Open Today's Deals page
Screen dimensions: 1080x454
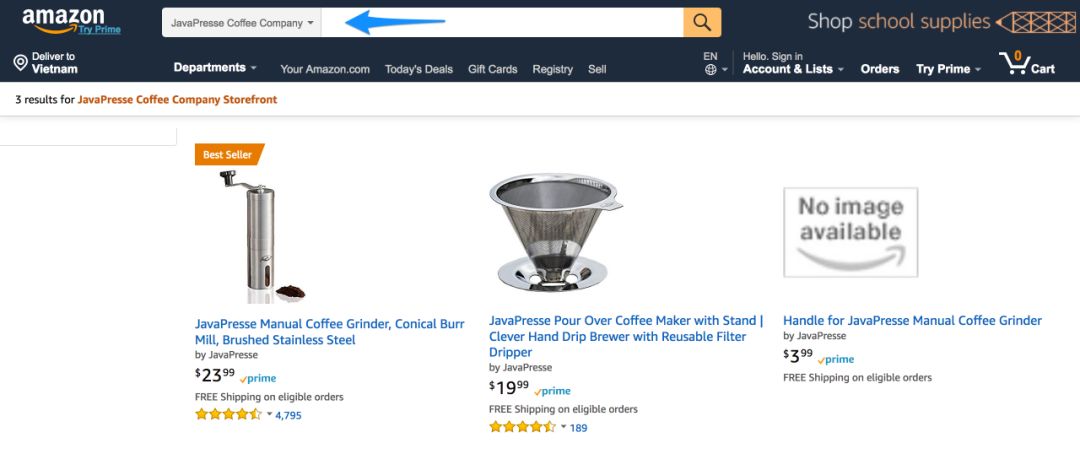click(419, 69)
